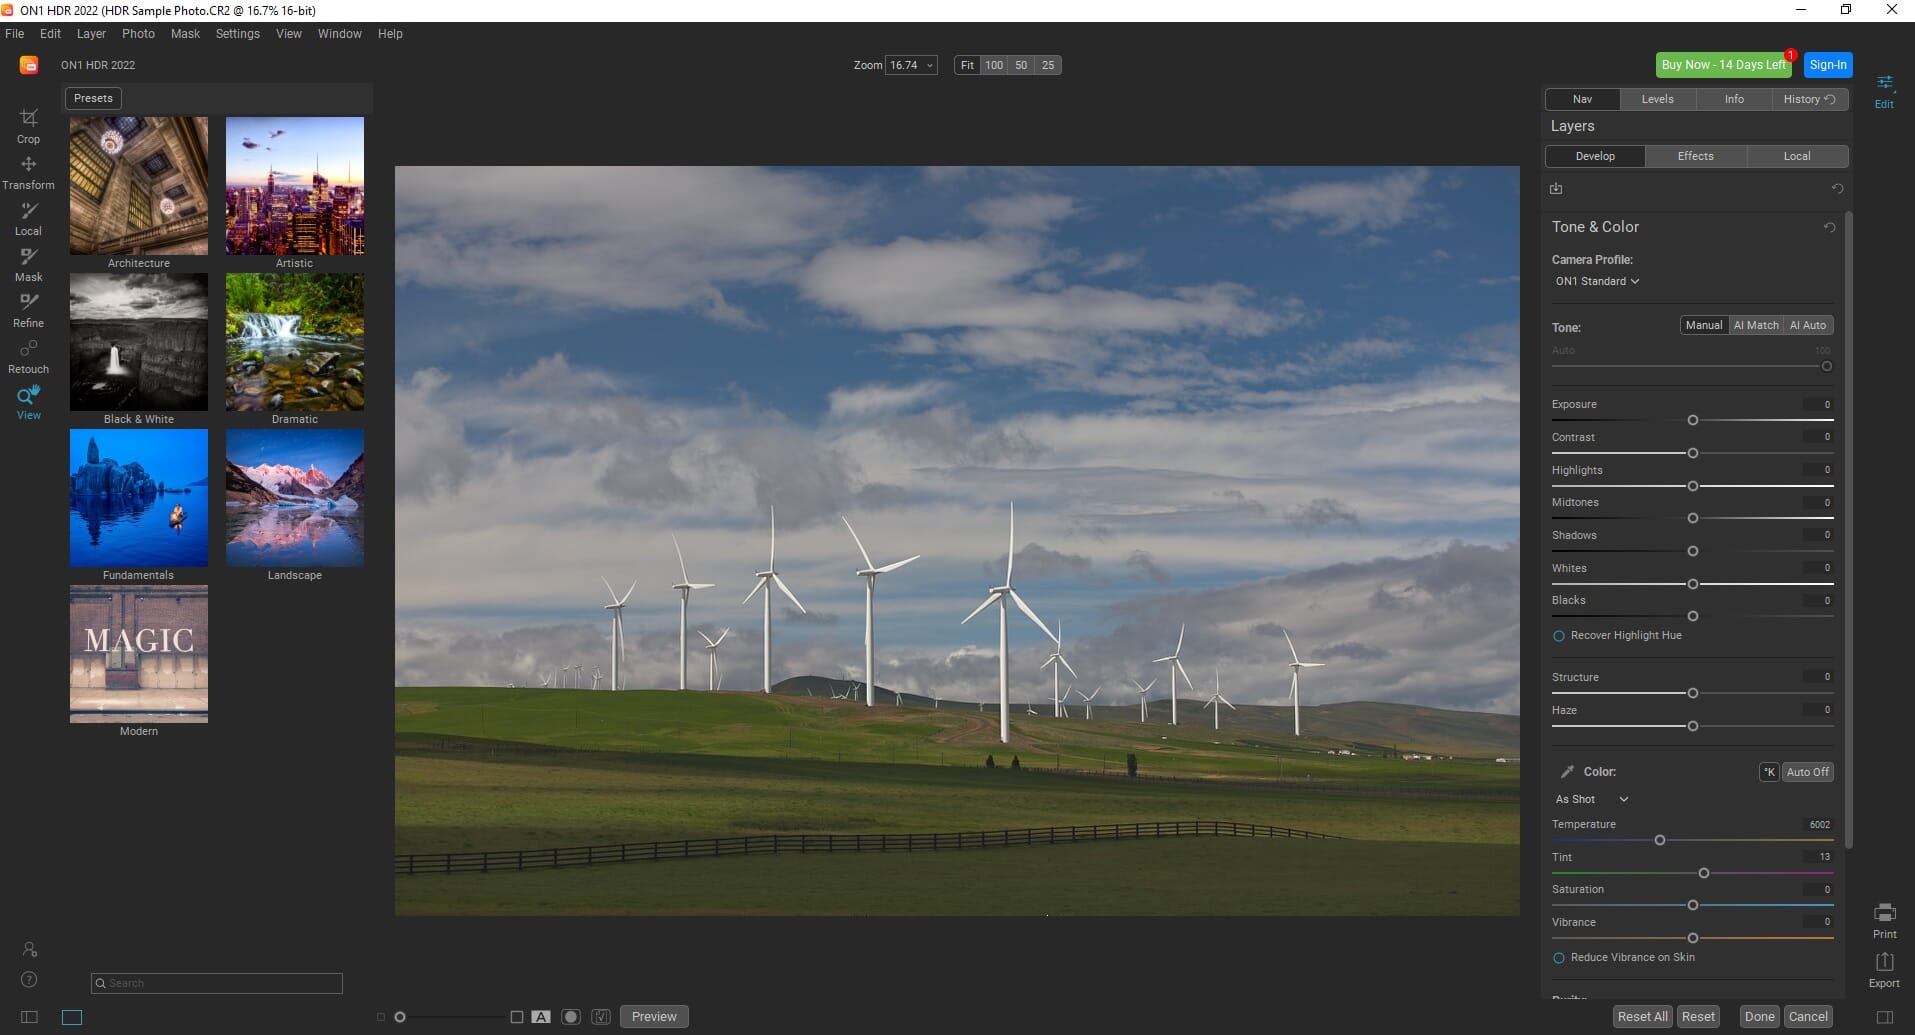Image resolution: width=1915 pixels, height=1035 pixels.
Task: Click the ON1 HDR orange logo icon
Action: pyautogui.click(x=29, y=65)
